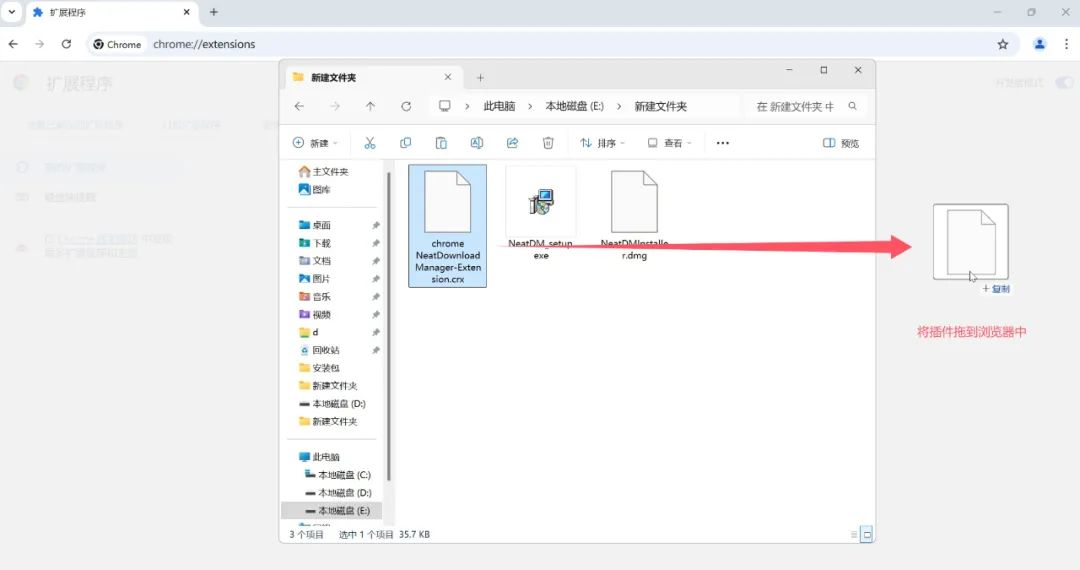Go back in File Explorer navigation
This screenshot has width=1080, height=570.
(299, 106)
